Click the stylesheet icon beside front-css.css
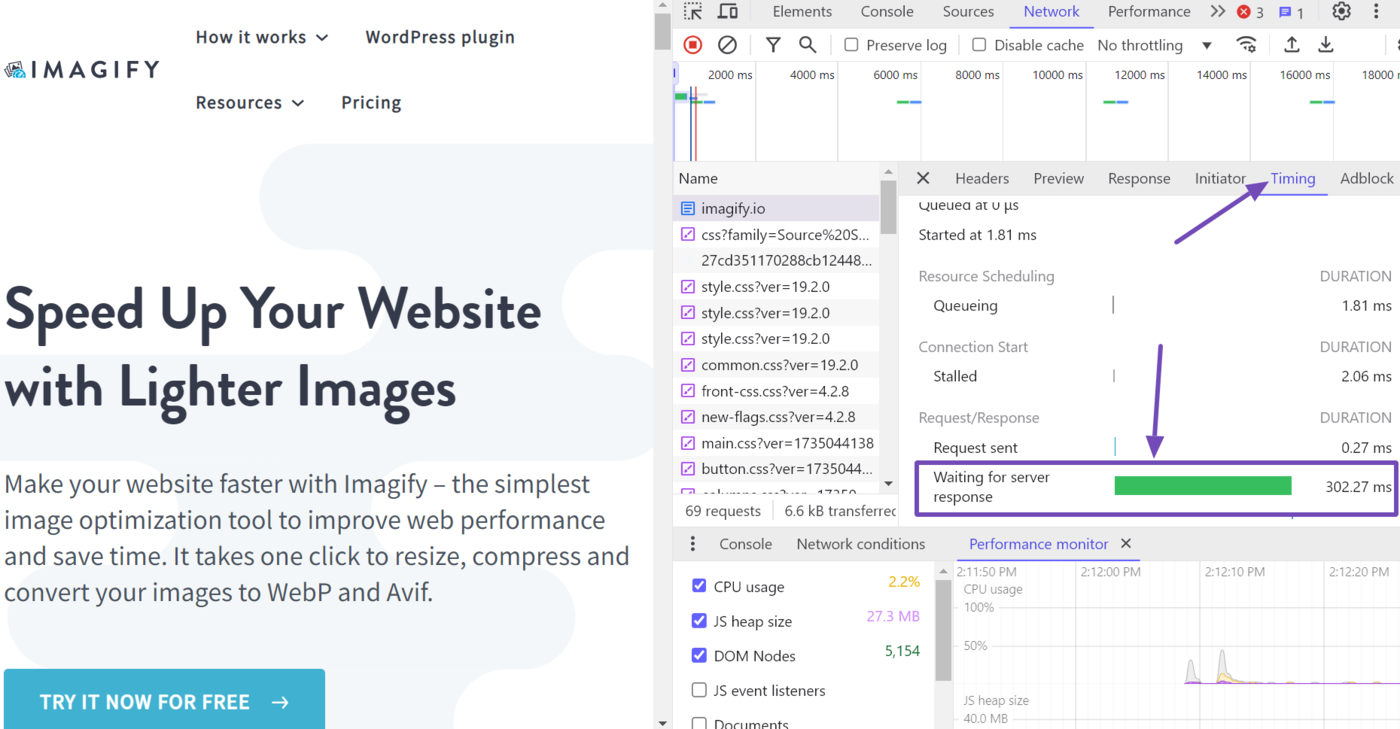 coord(688,390)
